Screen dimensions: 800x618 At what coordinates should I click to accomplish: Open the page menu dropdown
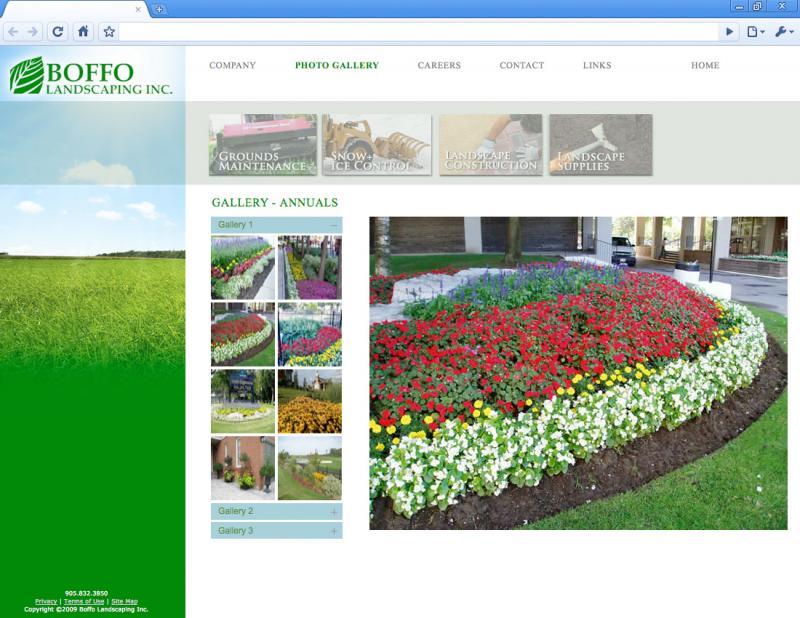(x=756, y=32)
